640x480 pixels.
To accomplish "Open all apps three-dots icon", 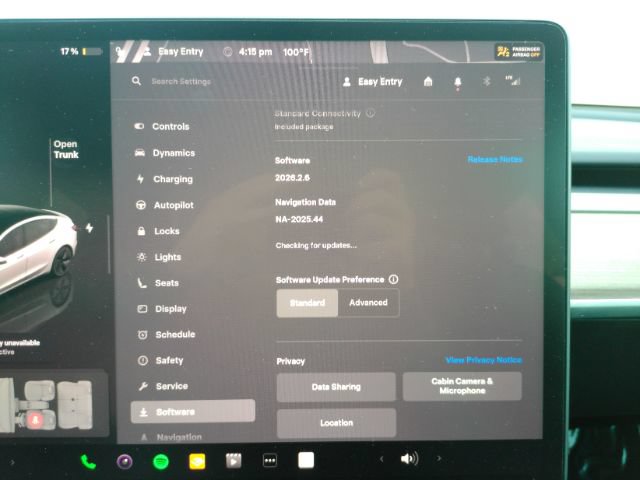I will click(270, 461).
